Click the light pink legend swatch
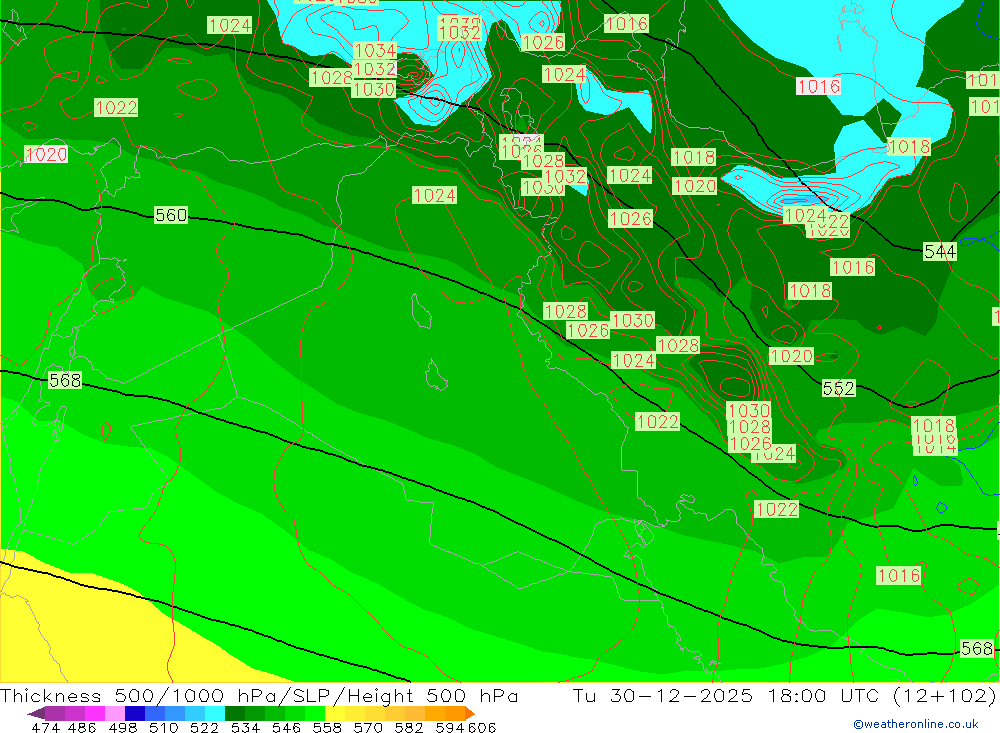Image resolution: width=1000 pixels, height=733 pixels. [115, 713]
